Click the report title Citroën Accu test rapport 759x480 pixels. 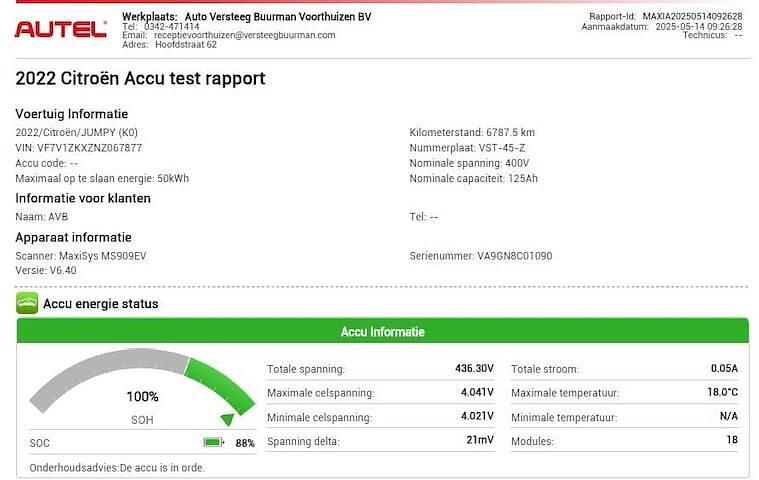tap(141, 78)
